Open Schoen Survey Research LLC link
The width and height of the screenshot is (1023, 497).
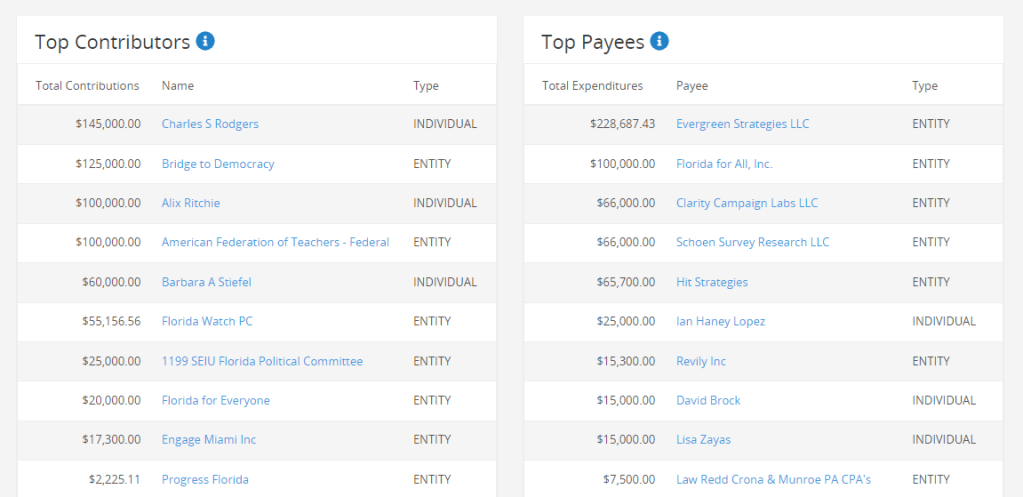(x=753, y=242)
